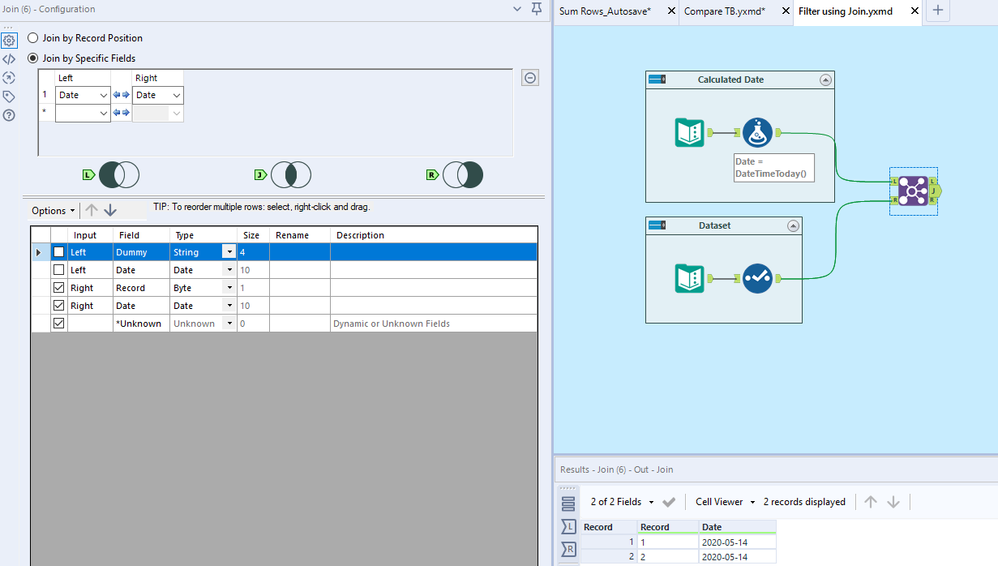Viewport: 998px width, 566px height.
Task: Click swap arrows for Date join row
Action: click(x=121, y=95)
